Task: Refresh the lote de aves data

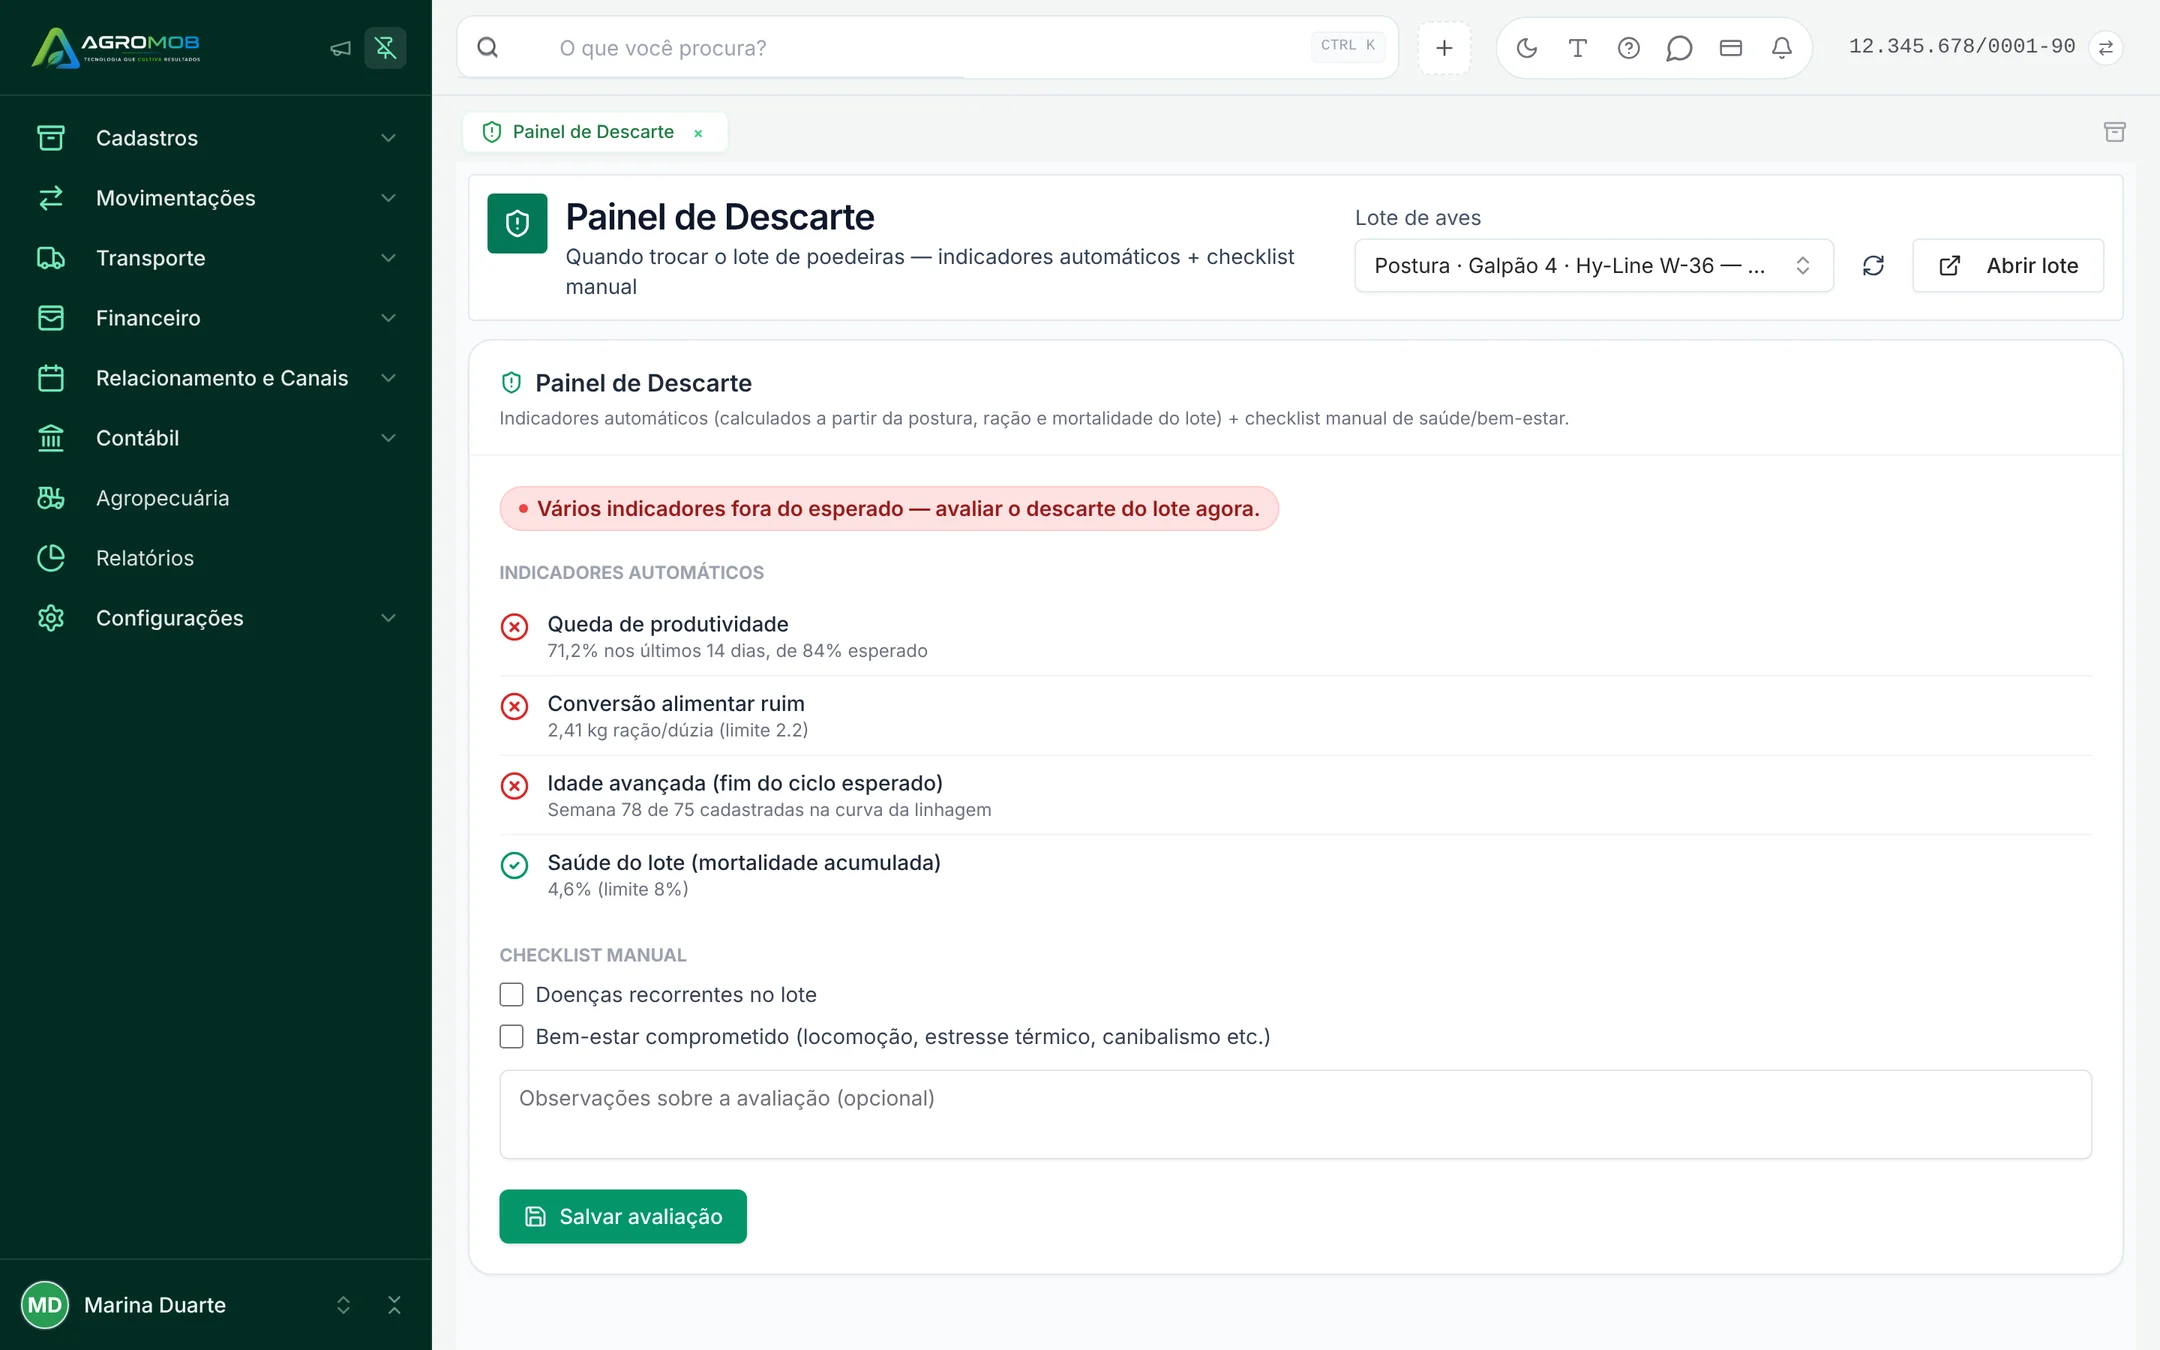Action: 1873,266
